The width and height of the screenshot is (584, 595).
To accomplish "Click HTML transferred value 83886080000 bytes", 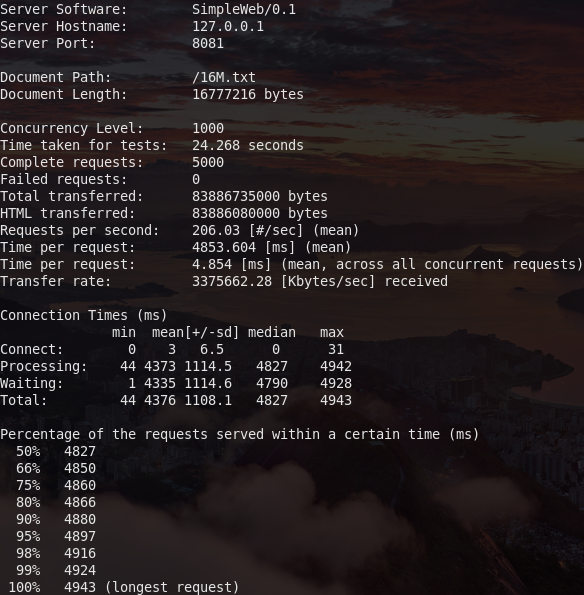I will 260,213.
